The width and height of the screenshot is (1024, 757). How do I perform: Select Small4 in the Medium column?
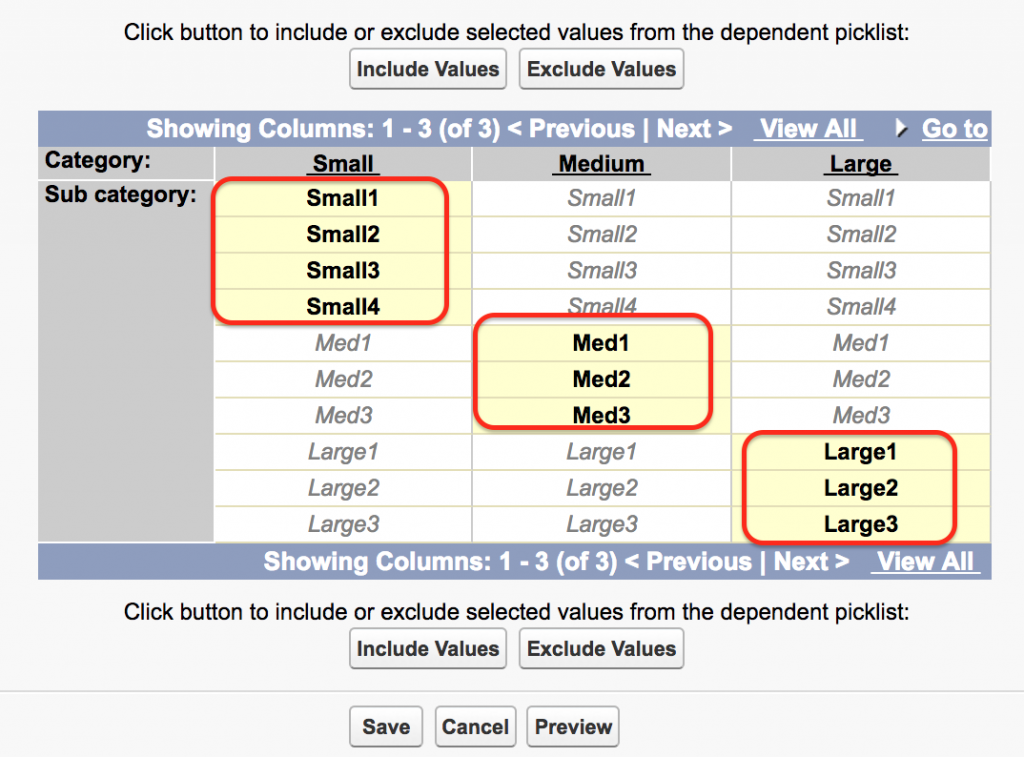601,306
